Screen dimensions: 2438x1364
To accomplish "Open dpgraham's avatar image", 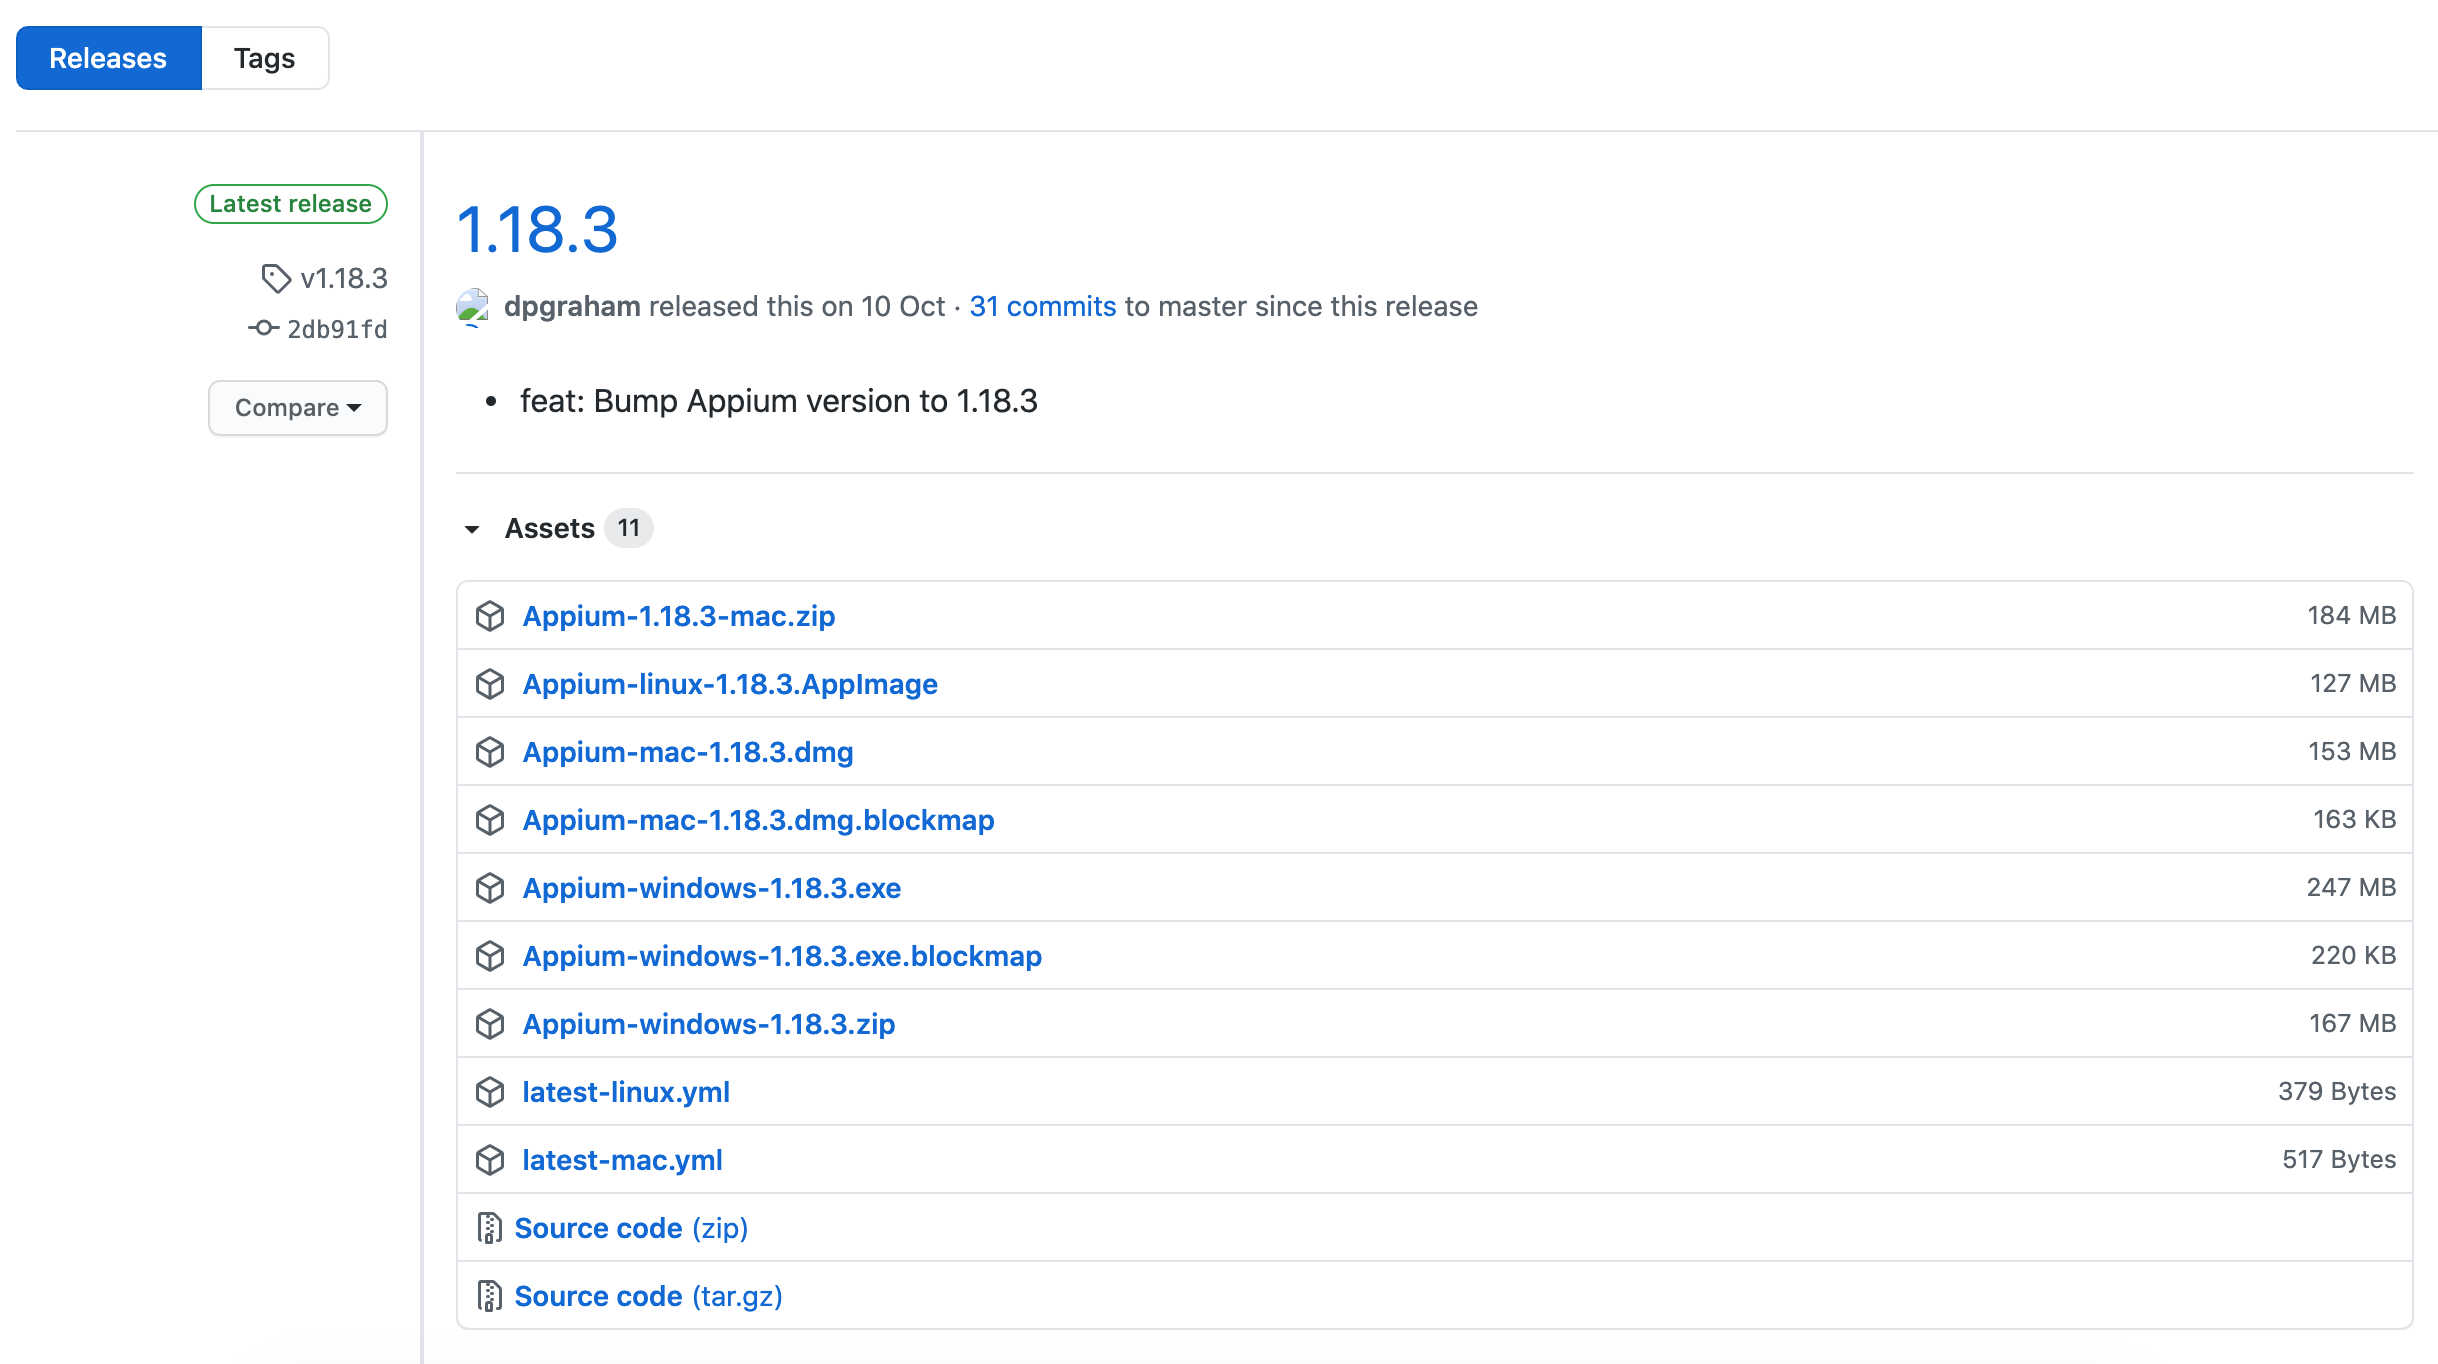I will [473, 306].
